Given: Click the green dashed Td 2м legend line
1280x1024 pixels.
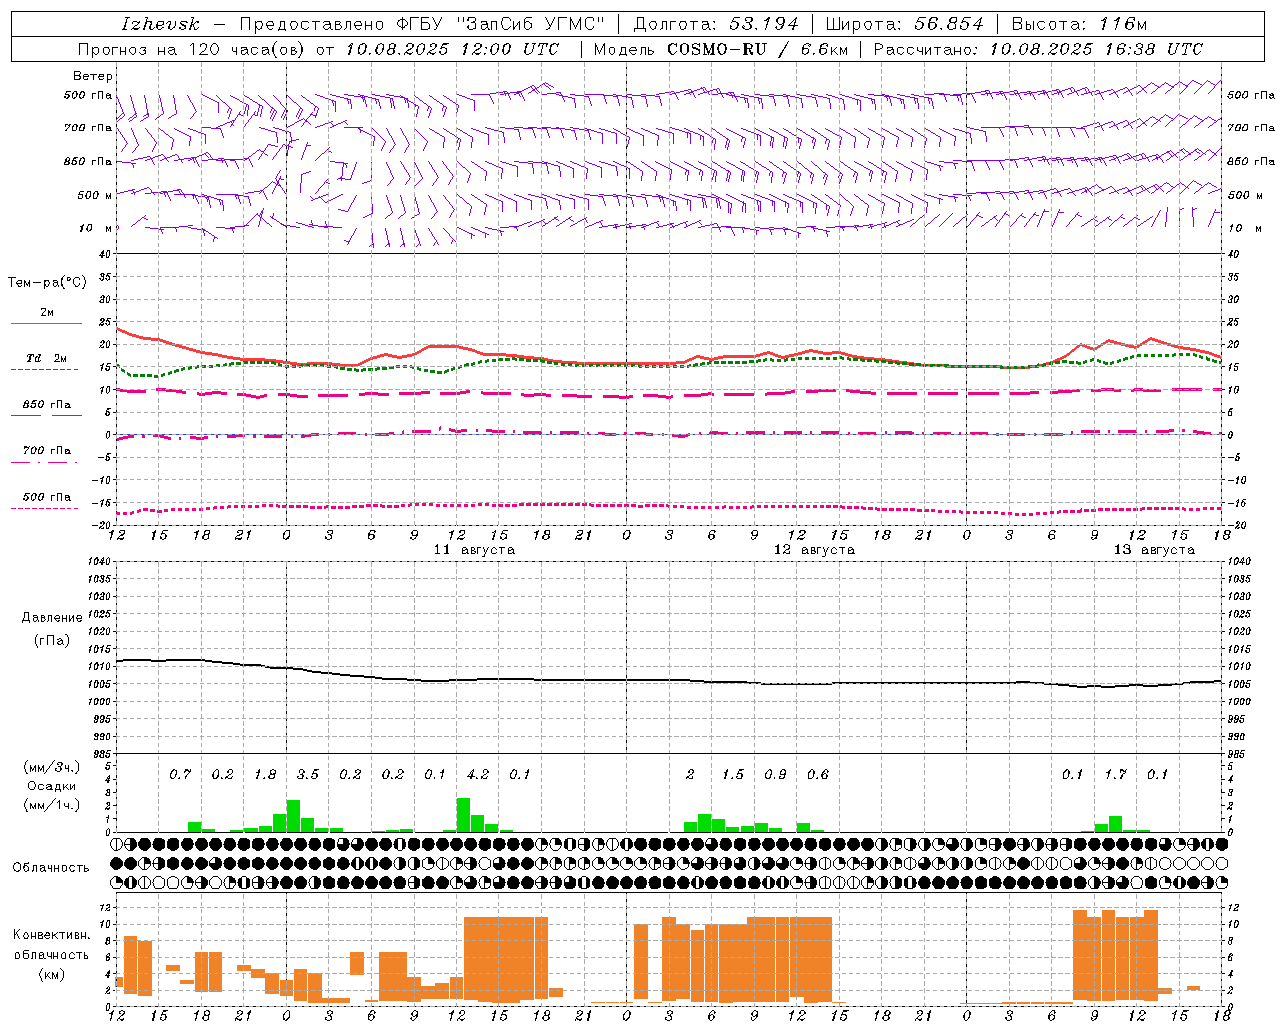Looking at the screenshot, I should tap(45, 369).
